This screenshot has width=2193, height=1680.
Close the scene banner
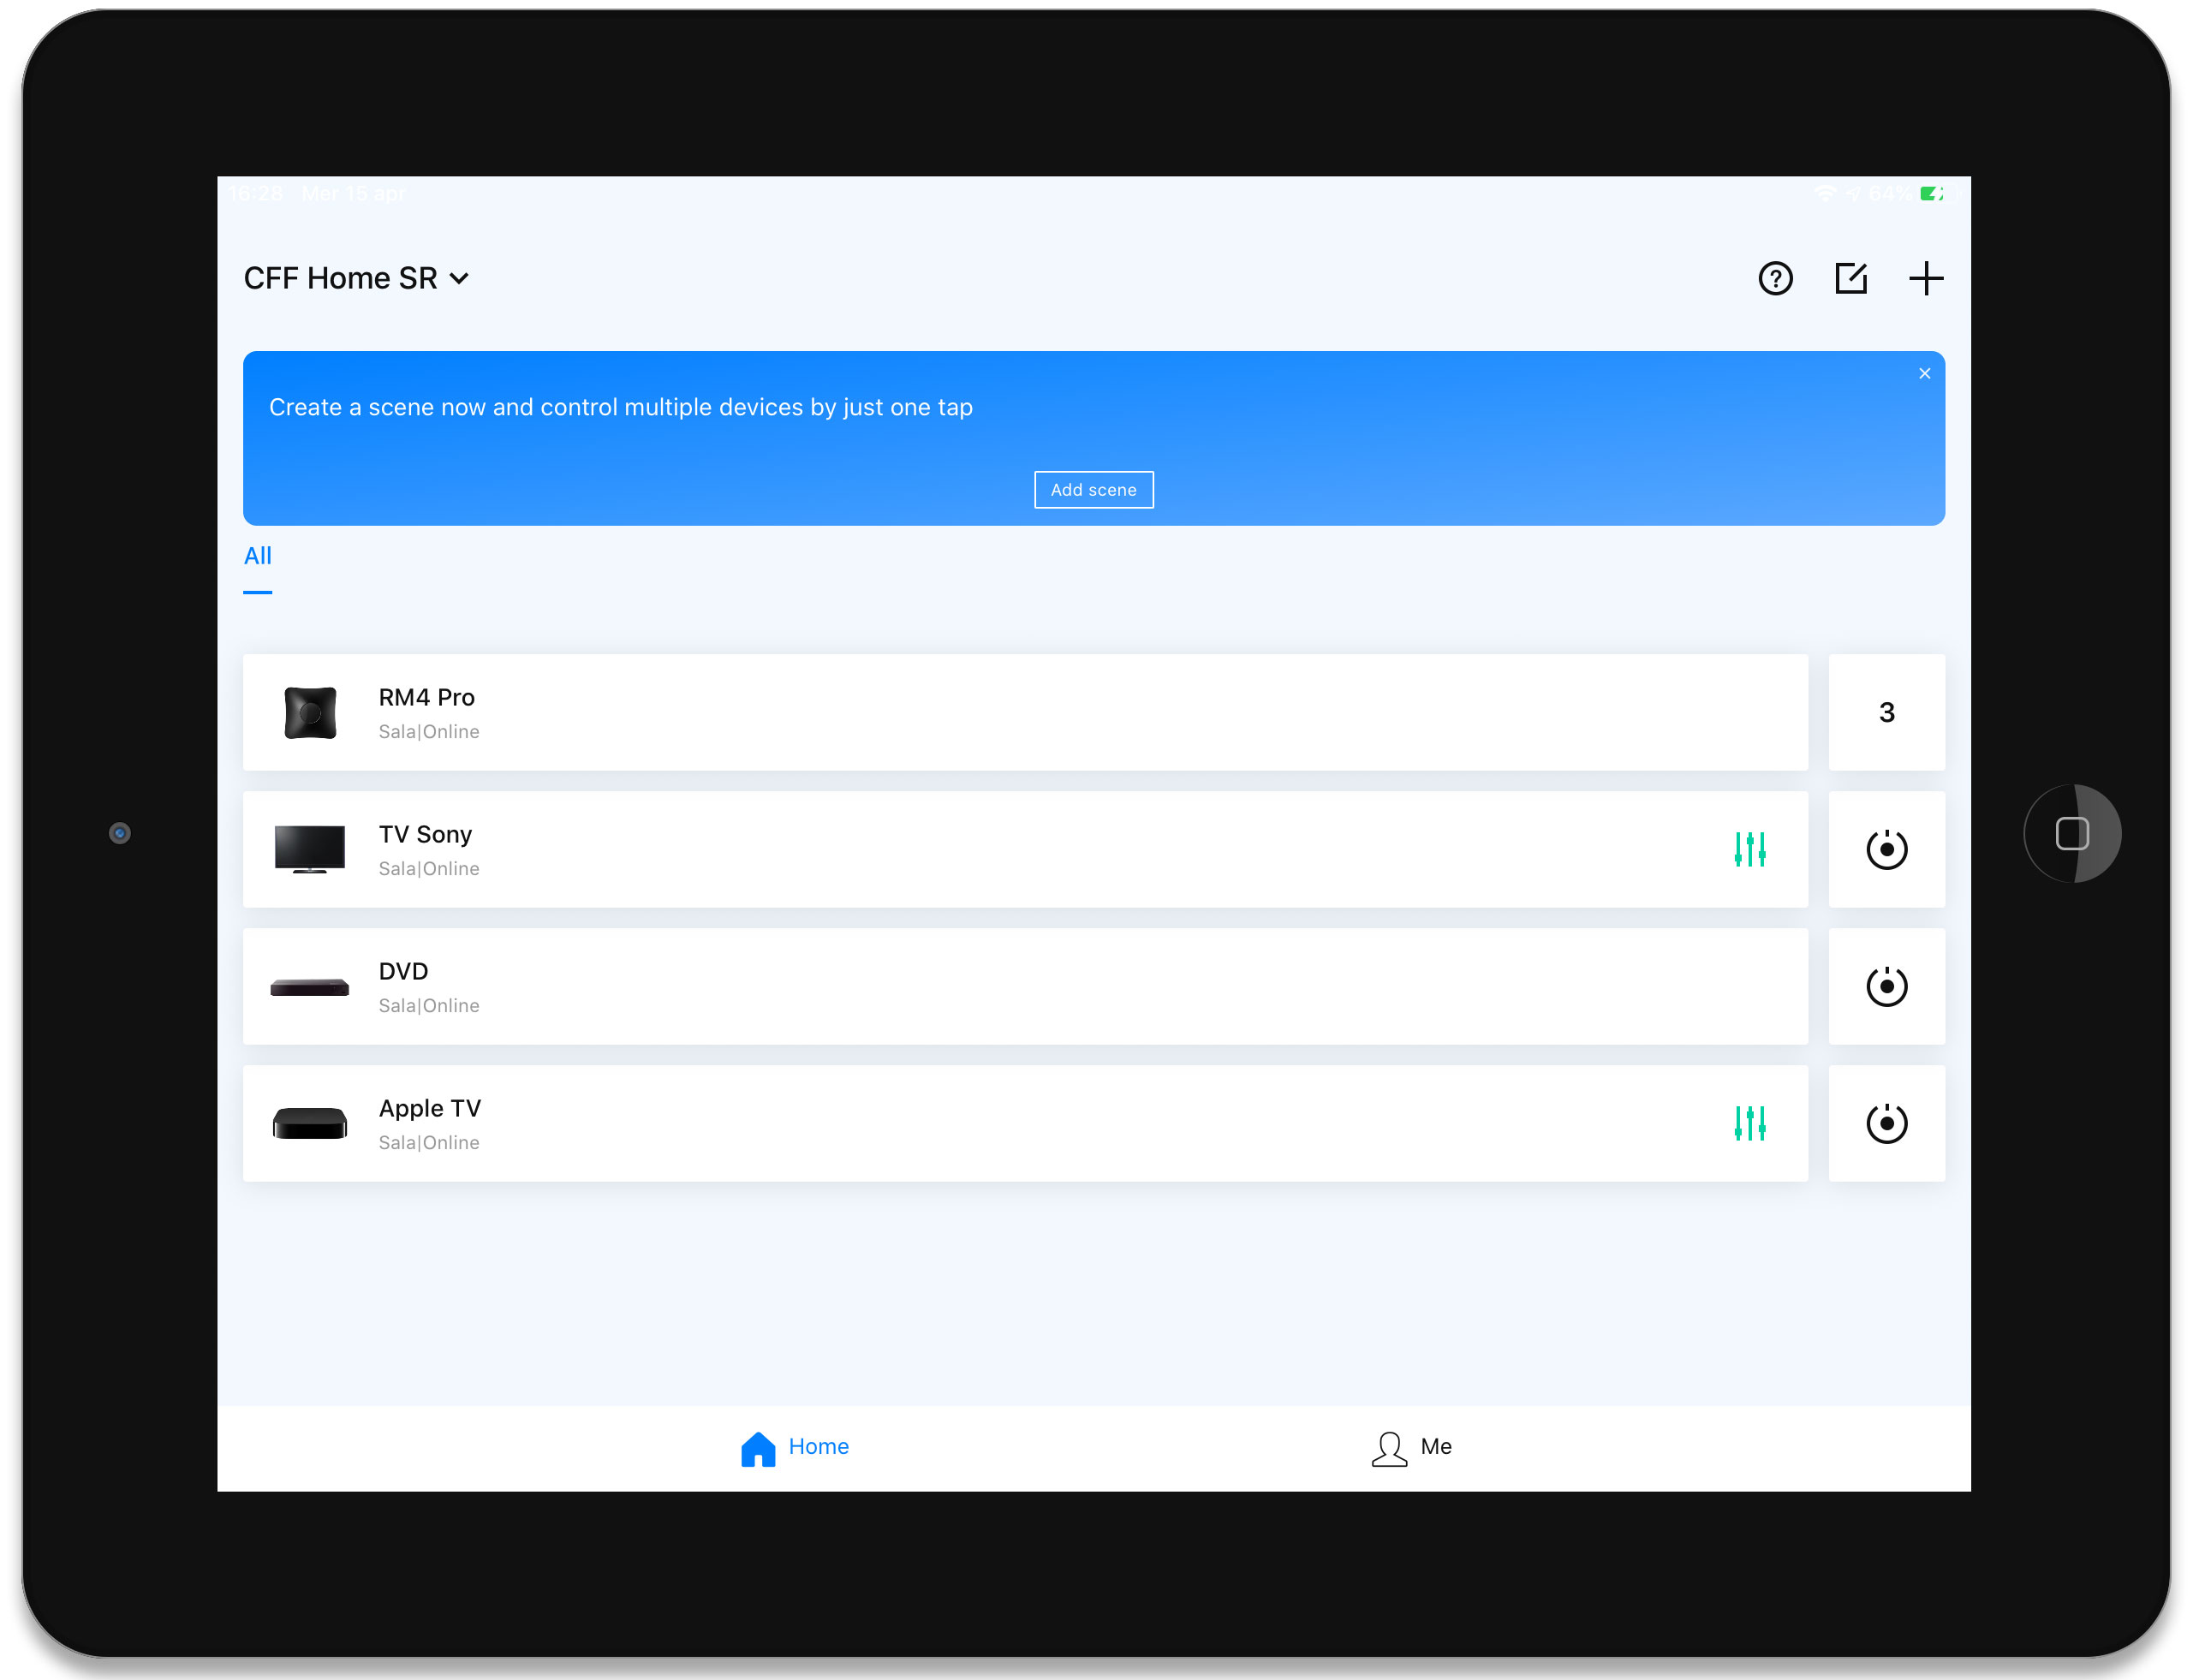tap(1924, 373)
